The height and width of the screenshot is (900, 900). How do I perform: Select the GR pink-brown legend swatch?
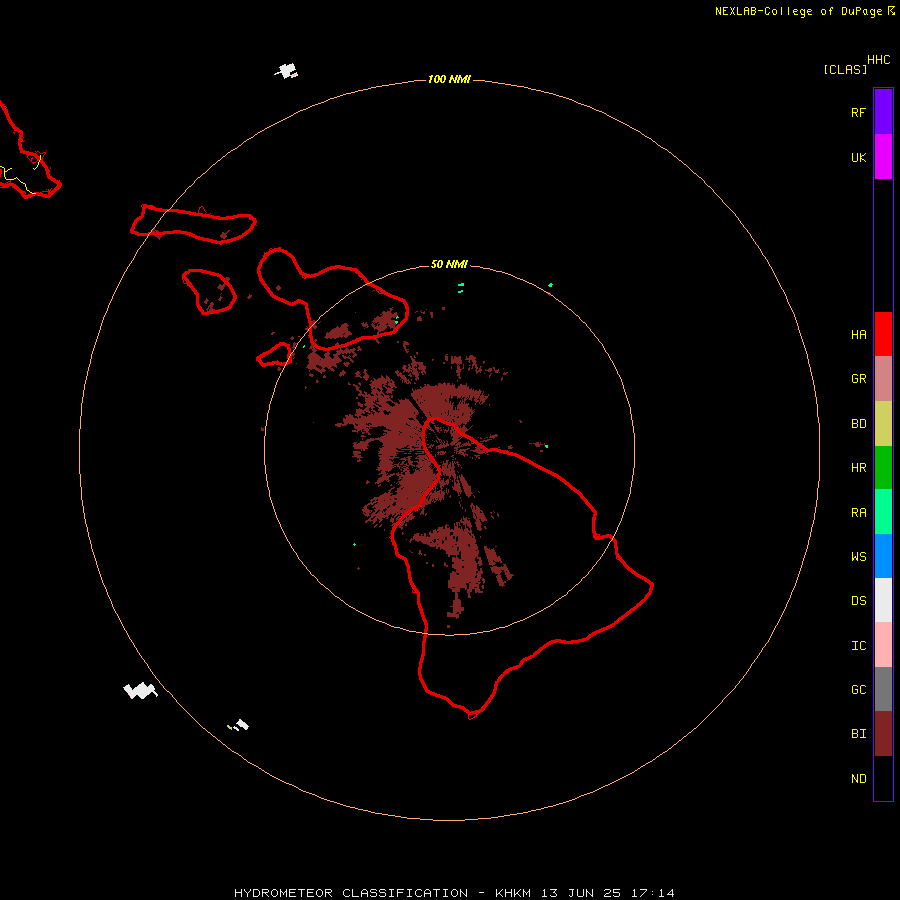click(x=883, y=379)
